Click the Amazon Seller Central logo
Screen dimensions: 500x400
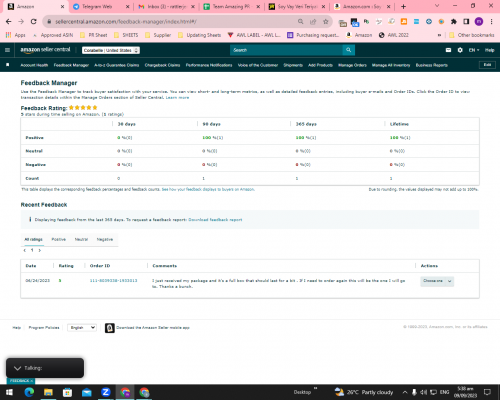tap(45, 50)
